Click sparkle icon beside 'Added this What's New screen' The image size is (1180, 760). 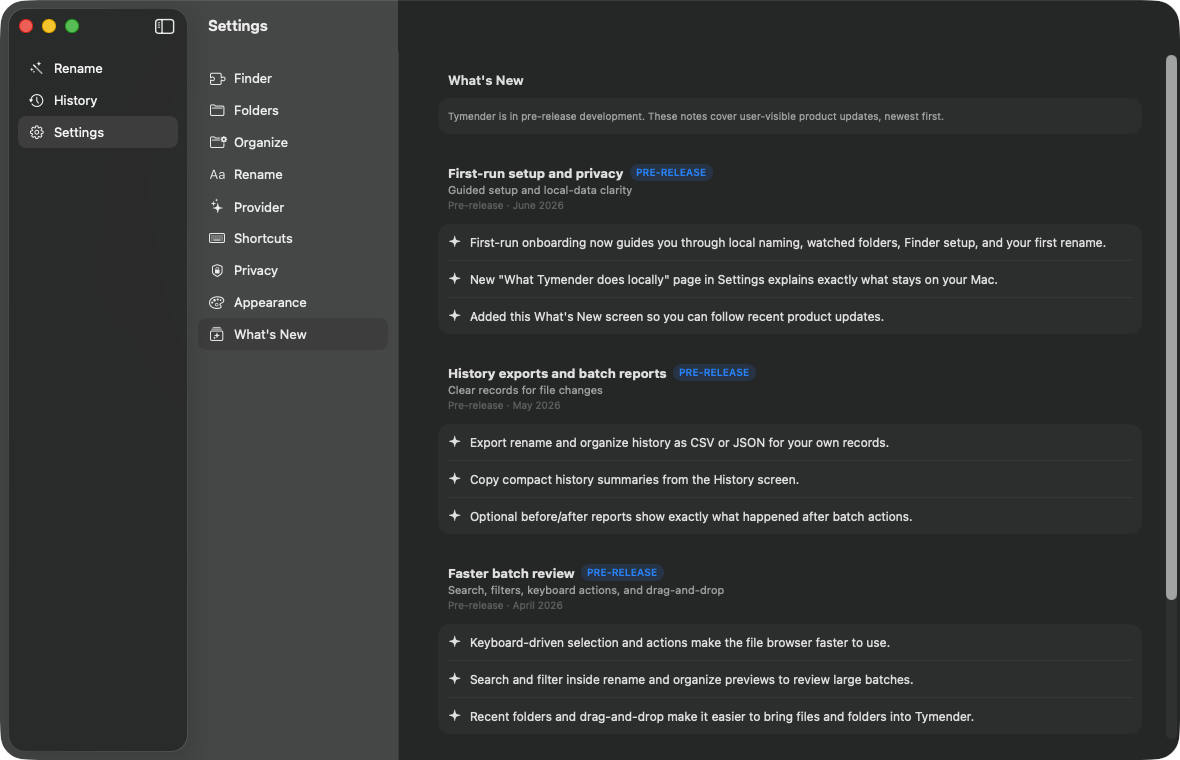point(455,315)
